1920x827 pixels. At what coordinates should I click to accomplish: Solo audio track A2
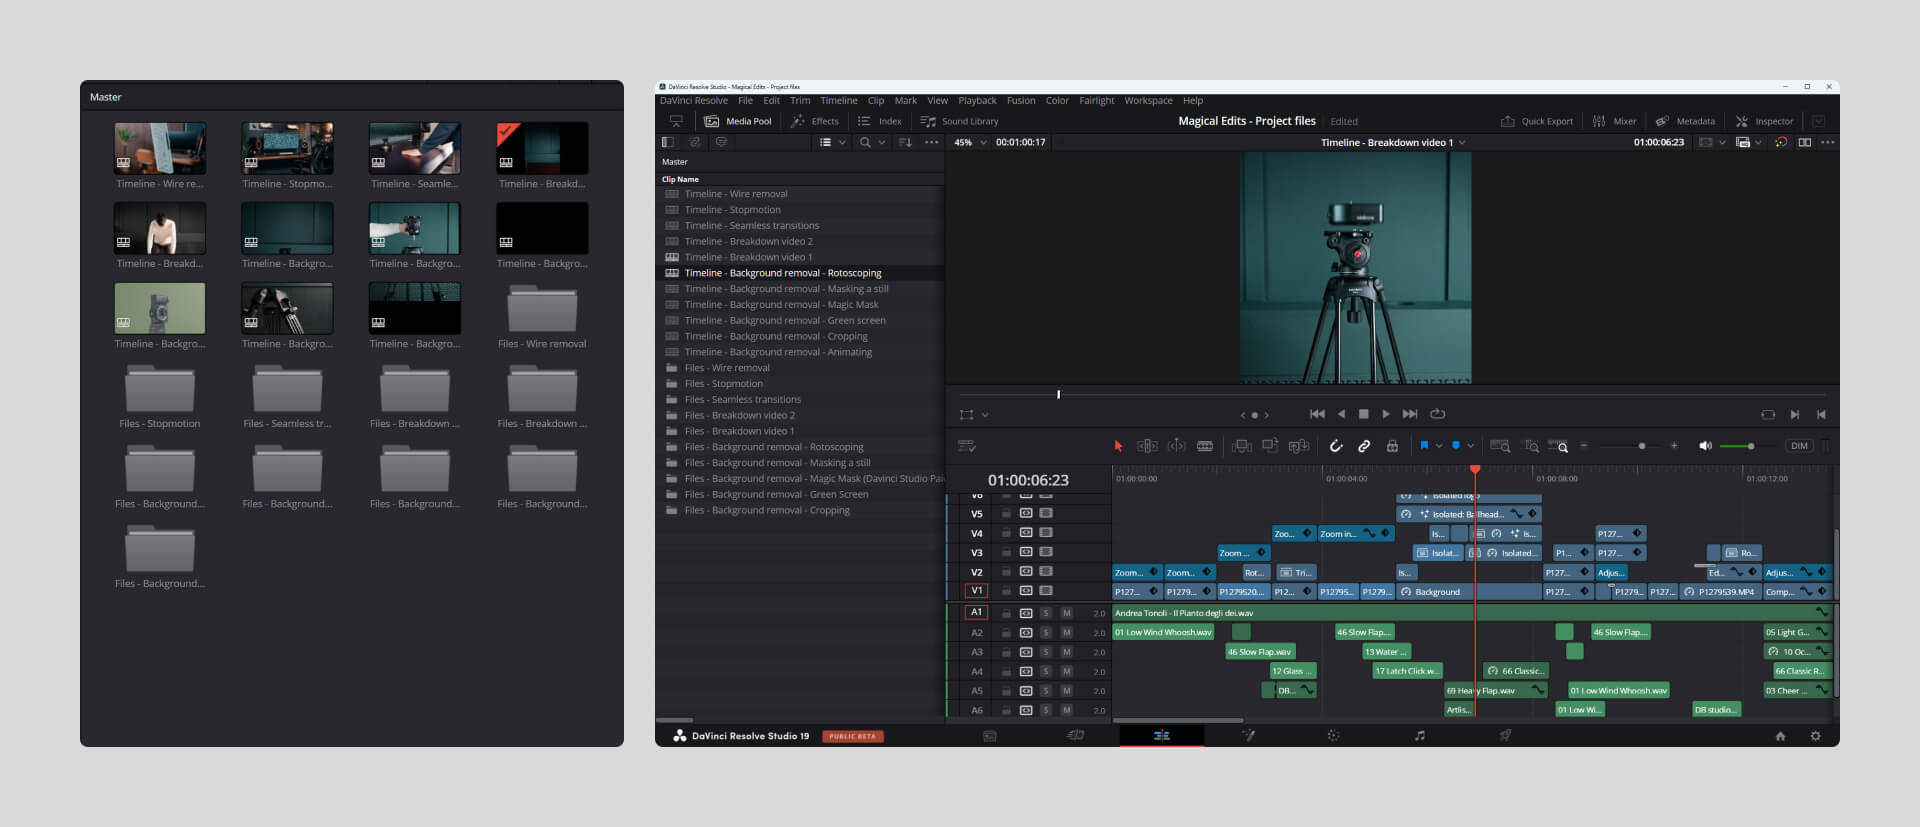pyautogui.click(x=1046, y=633)
